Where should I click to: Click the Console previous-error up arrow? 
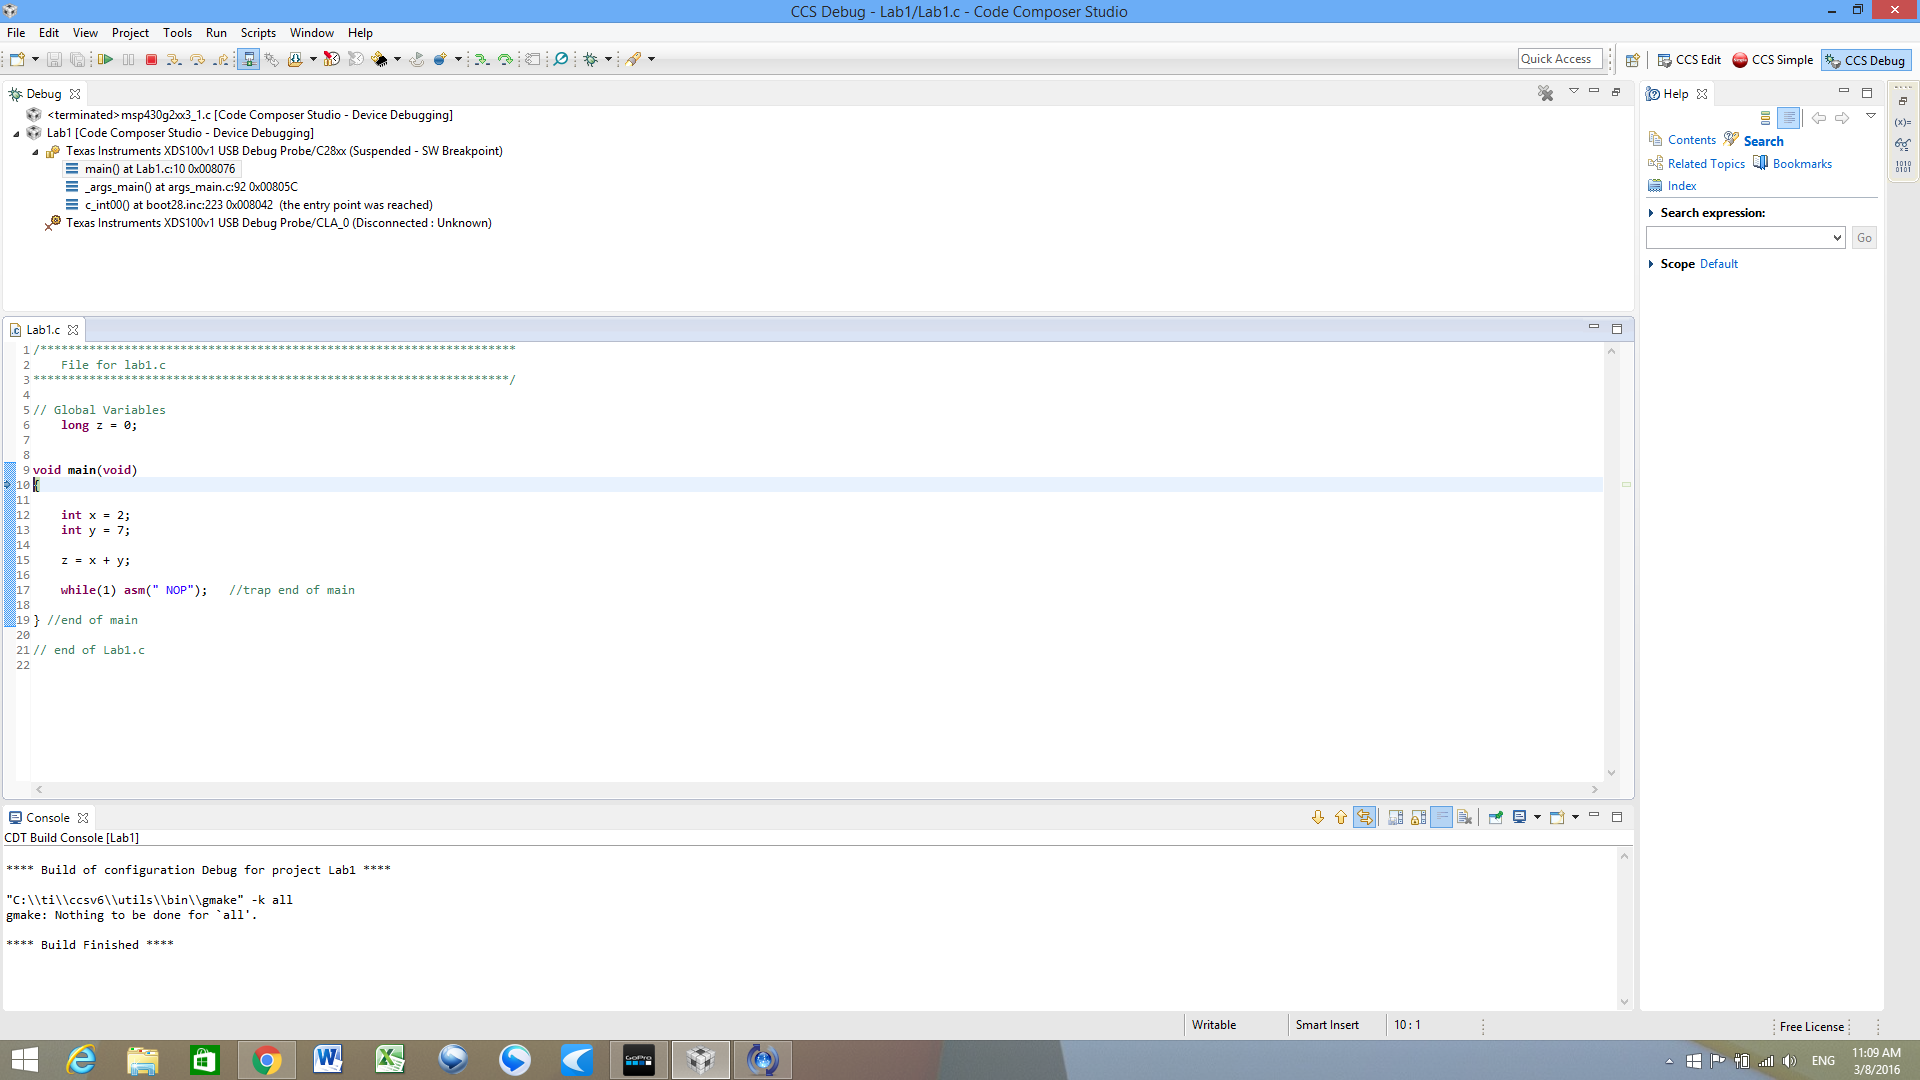click(1341, 817)
